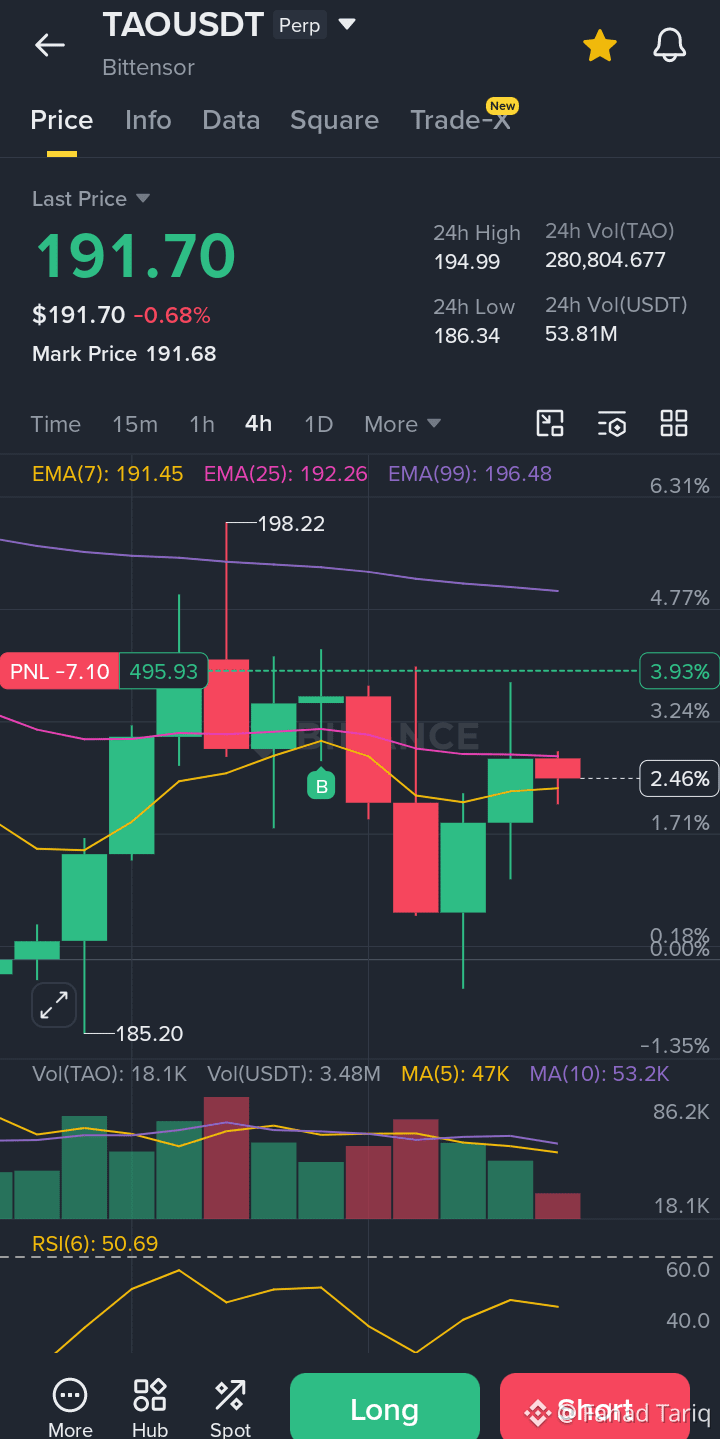
Task: Tap the MA(10): 53.2K volume label
Action: (x=599, y=1074)
